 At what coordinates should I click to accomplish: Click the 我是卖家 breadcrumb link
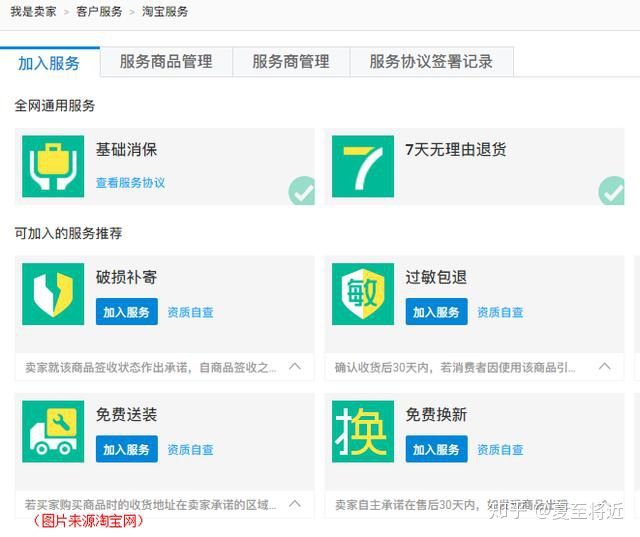click(34, 12)
